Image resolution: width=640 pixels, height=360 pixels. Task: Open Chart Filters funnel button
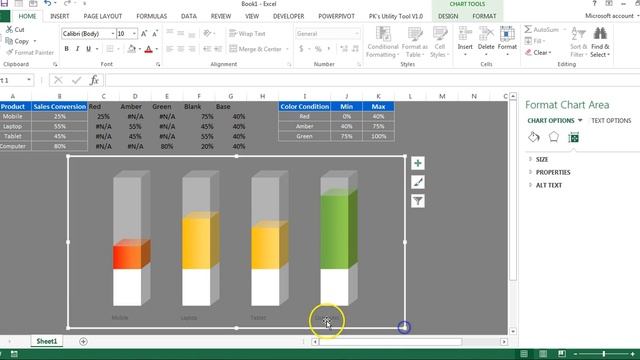tap(418, 201)
